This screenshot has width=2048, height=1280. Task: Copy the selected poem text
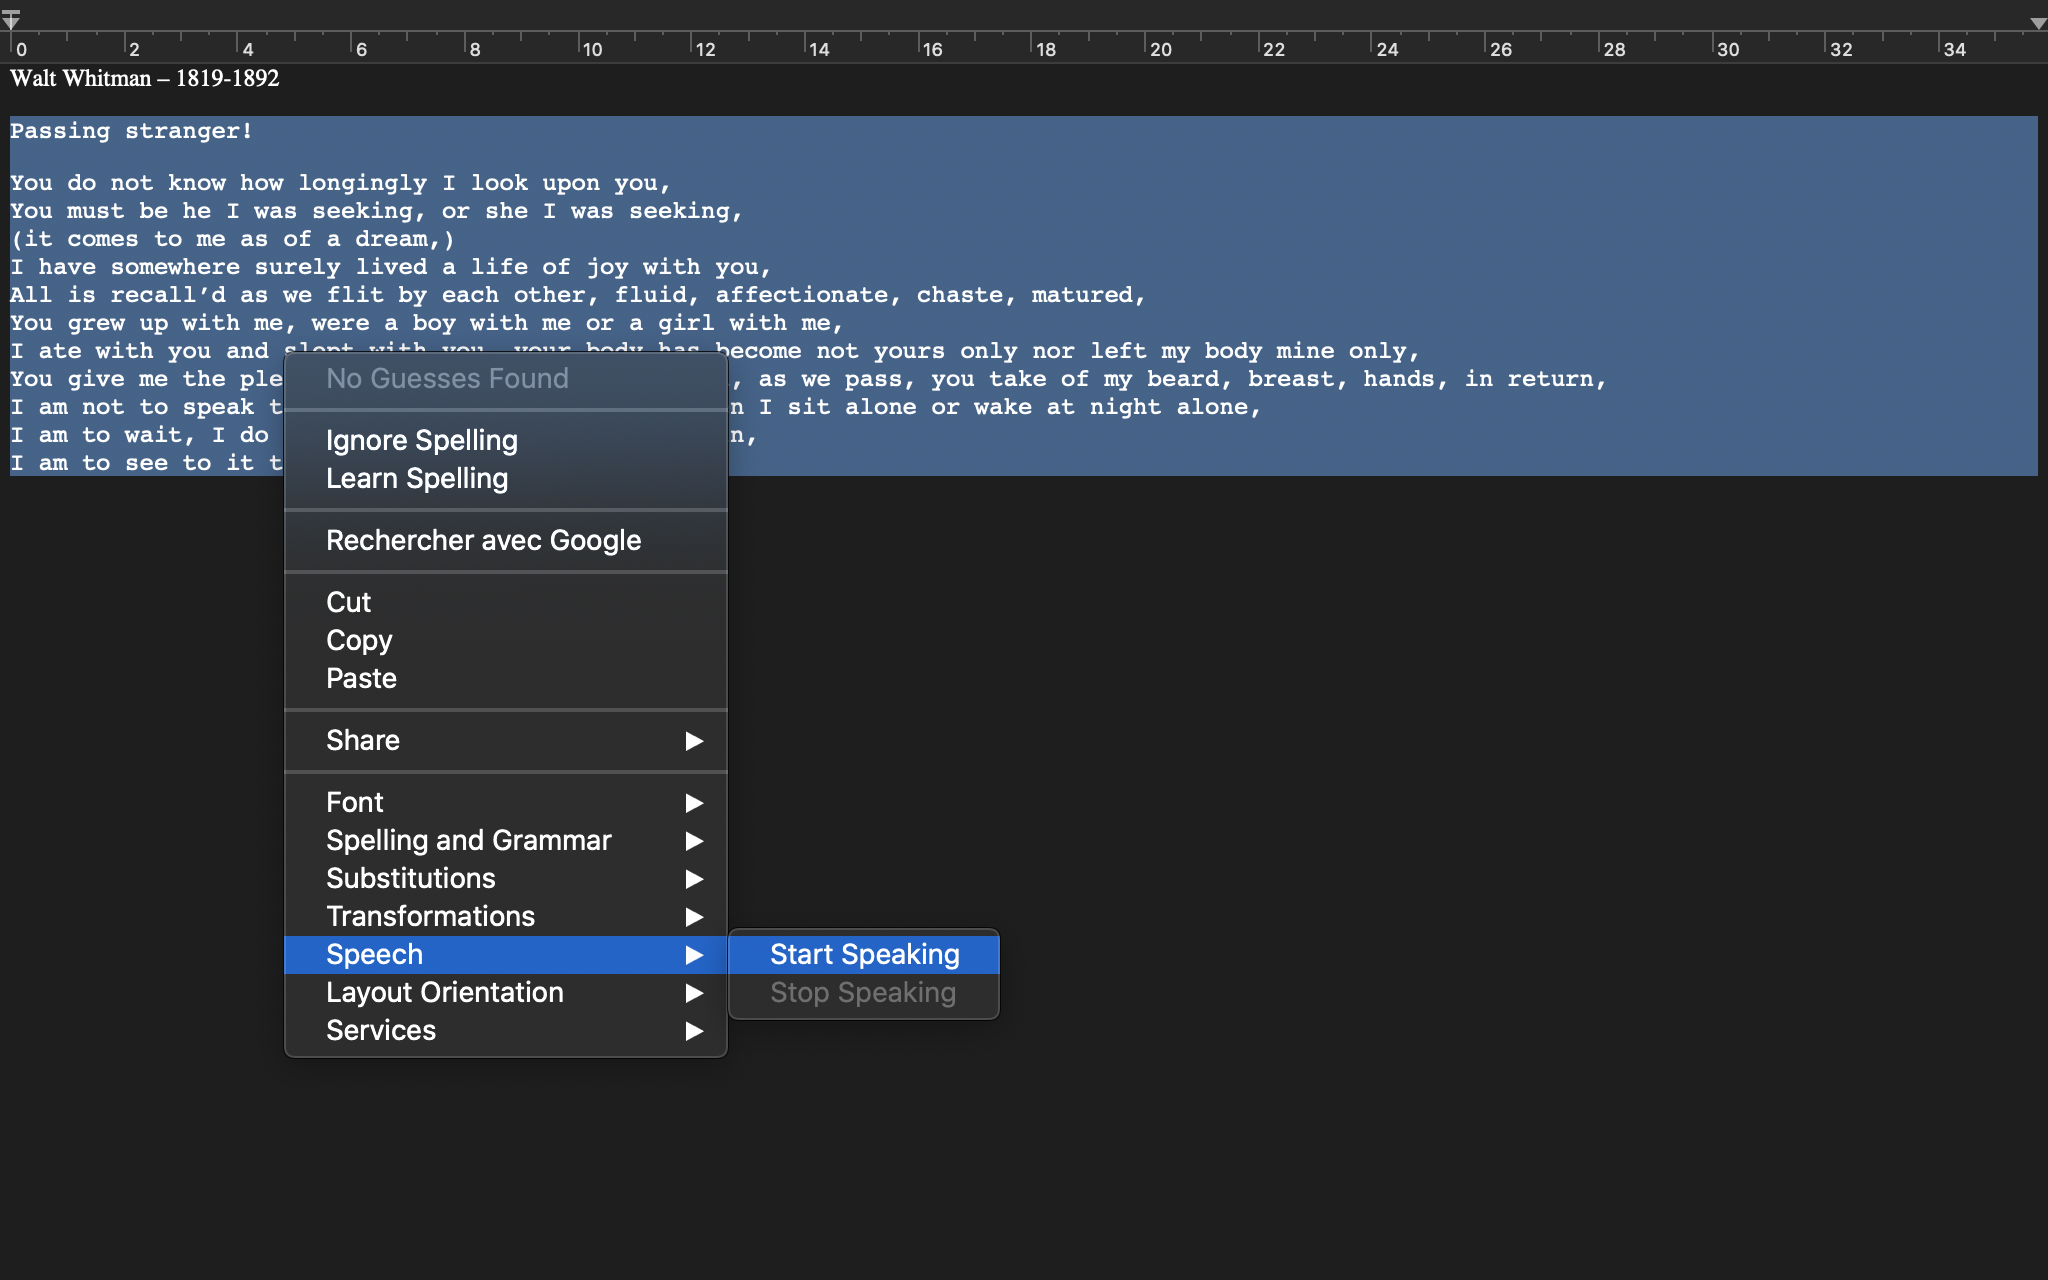(x=505, y=640)
